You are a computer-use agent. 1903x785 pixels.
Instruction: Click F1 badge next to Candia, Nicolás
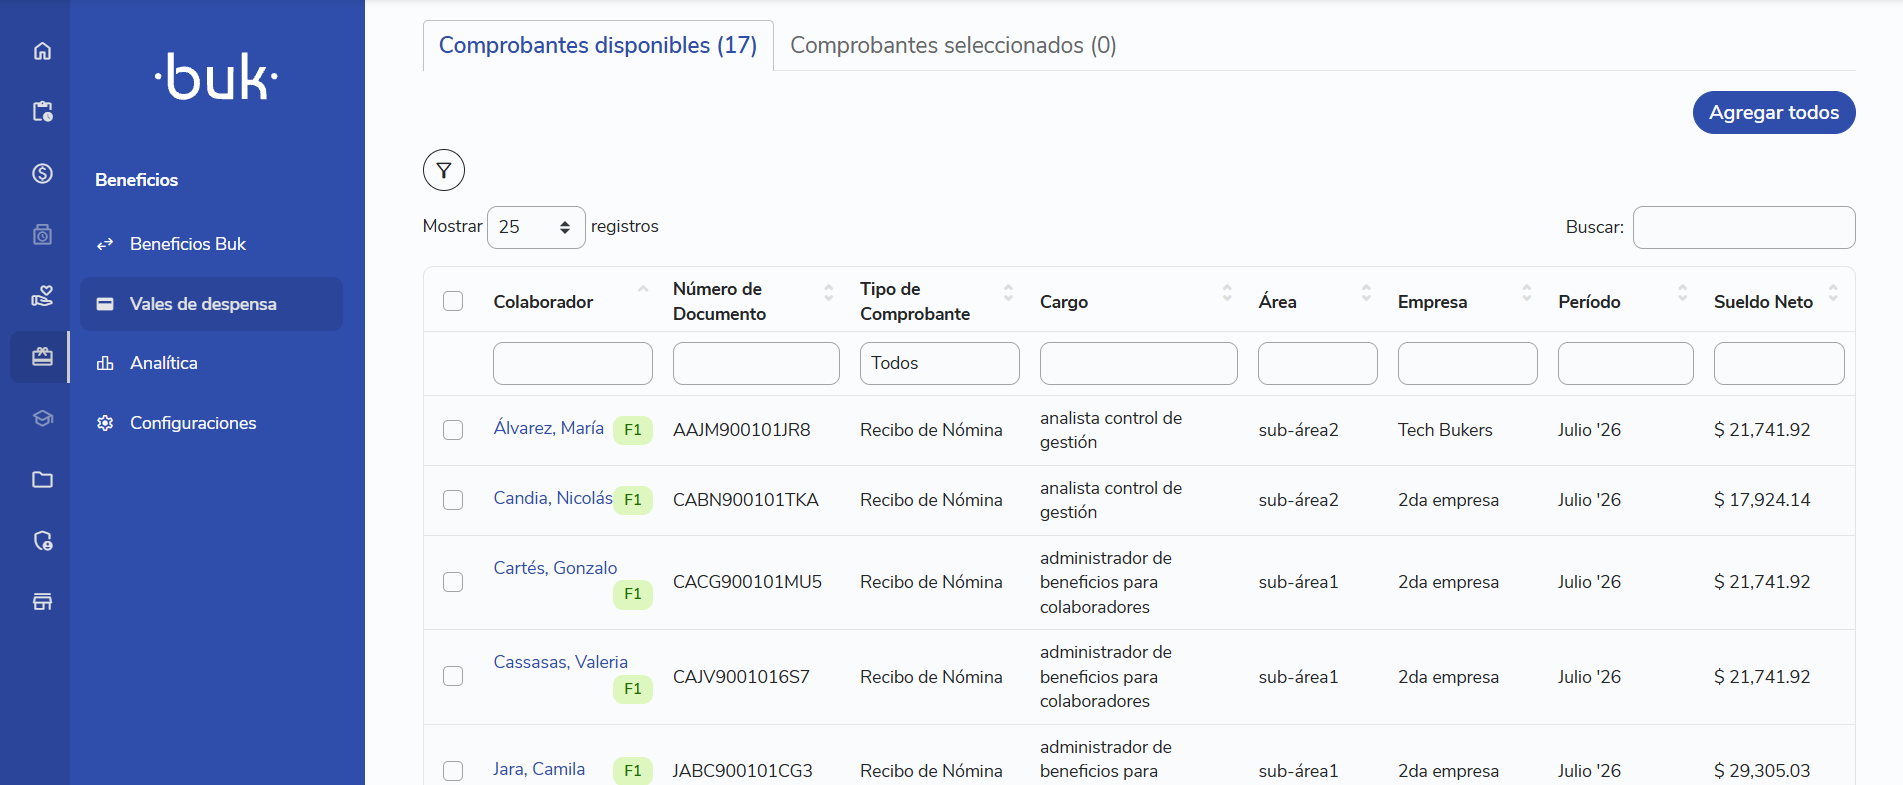(632, 500)
